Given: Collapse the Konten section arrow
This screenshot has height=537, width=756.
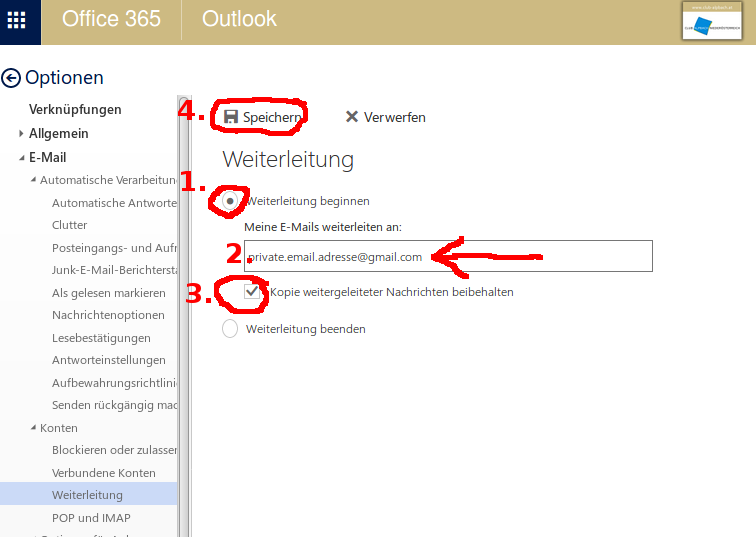Looking at the screenshot, I should pyautogui.click(x=33, y=428).
